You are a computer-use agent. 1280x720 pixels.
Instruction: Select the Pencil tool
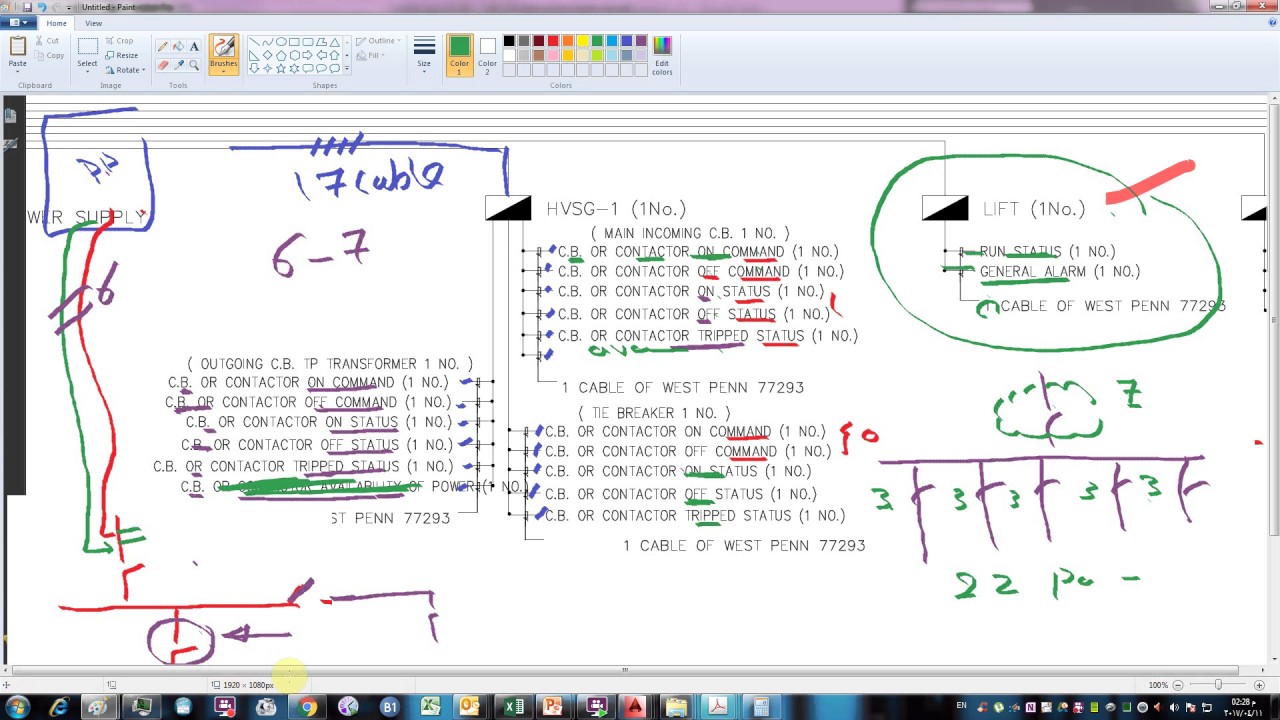point(162,46)
